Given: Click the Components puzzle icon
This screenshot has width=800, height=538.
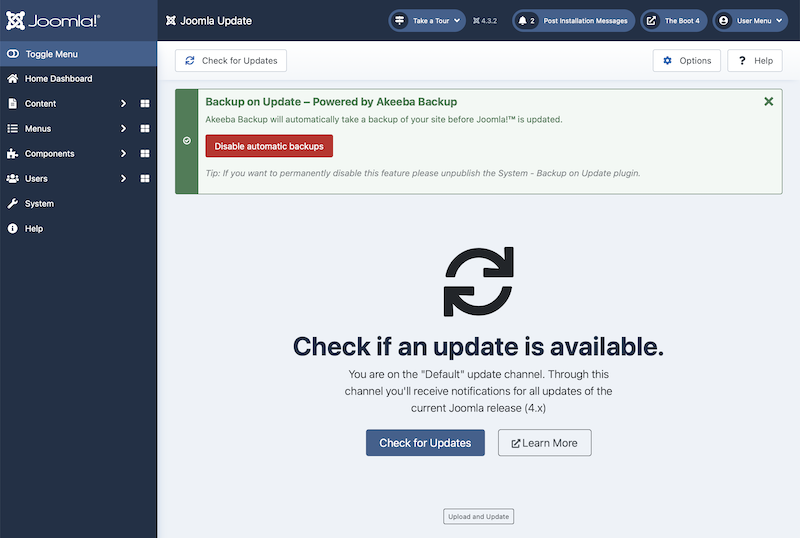Looking at the screenshot, I should tap(13, 154).
